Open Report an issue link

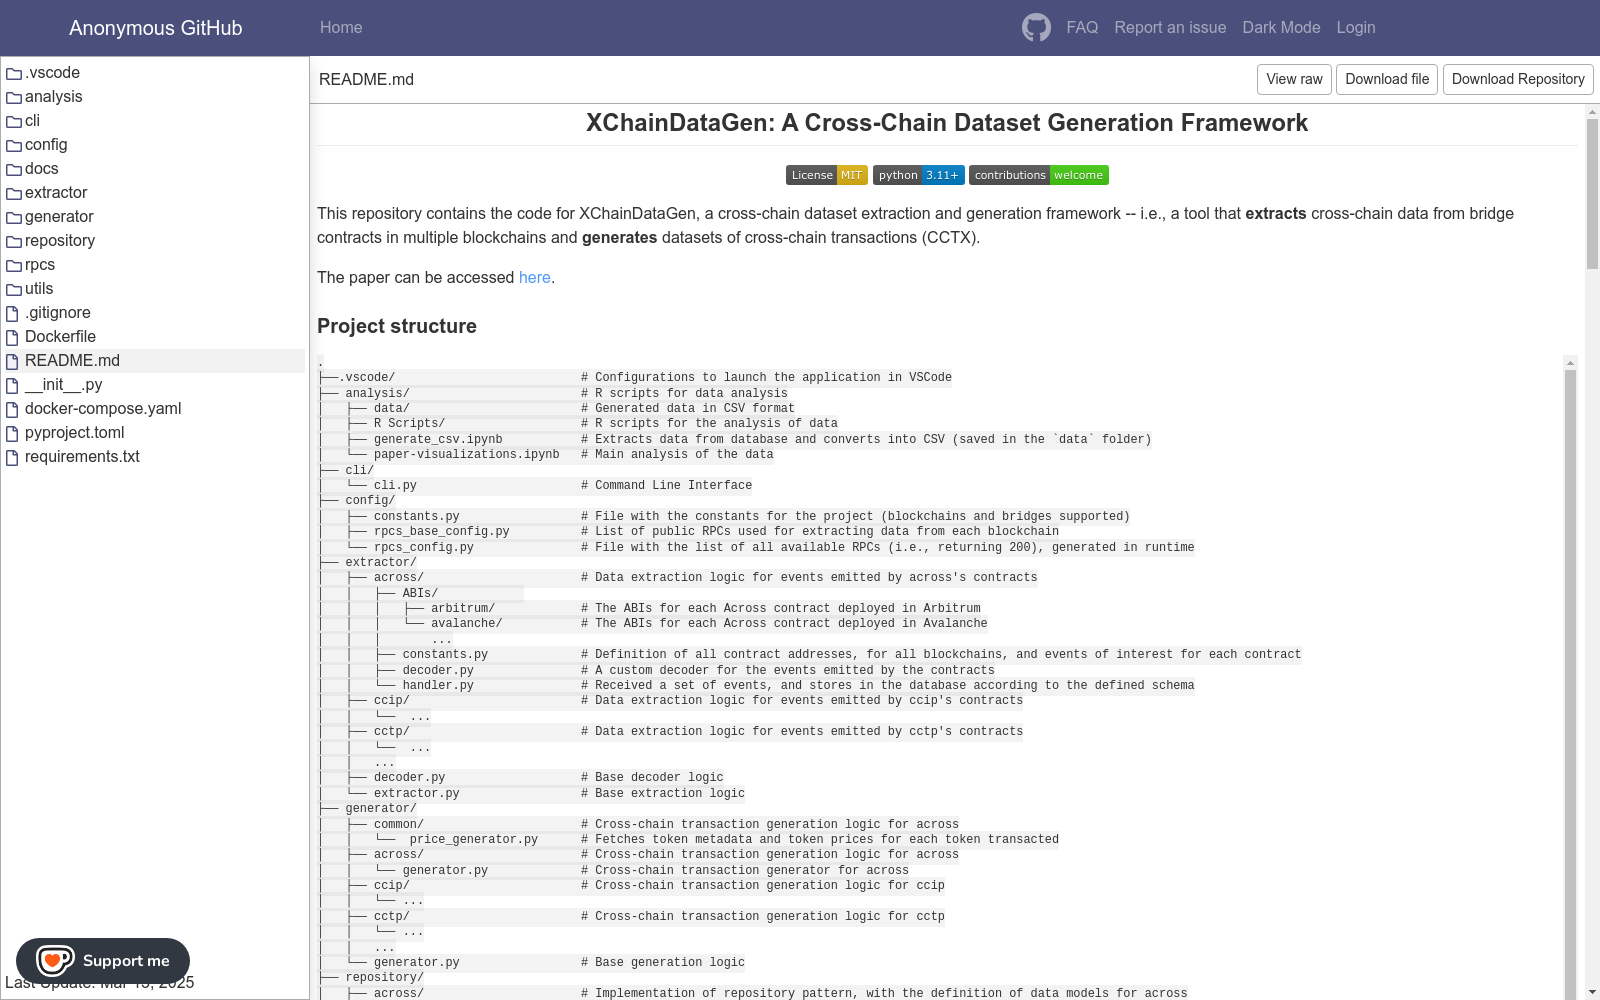[x=1170, y=28]
